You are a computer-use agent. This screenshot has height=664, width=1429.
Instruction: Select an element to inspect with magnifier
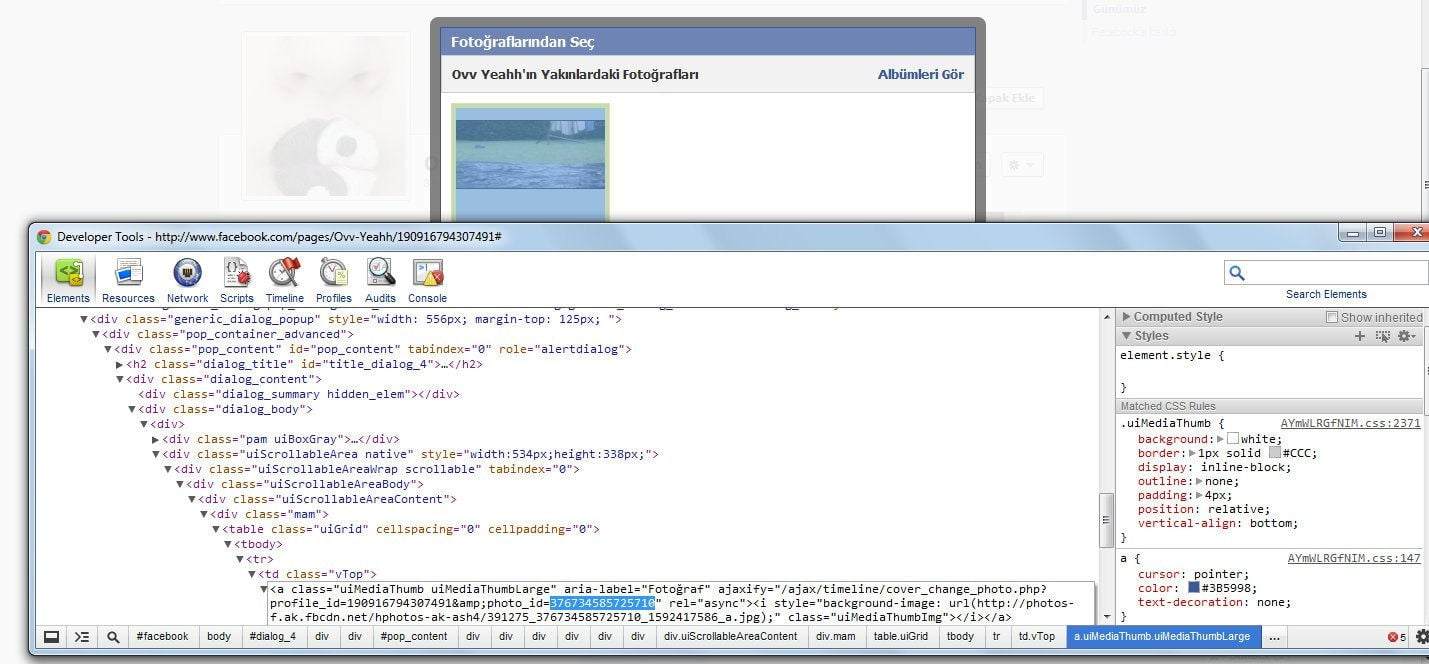point(113,636)
